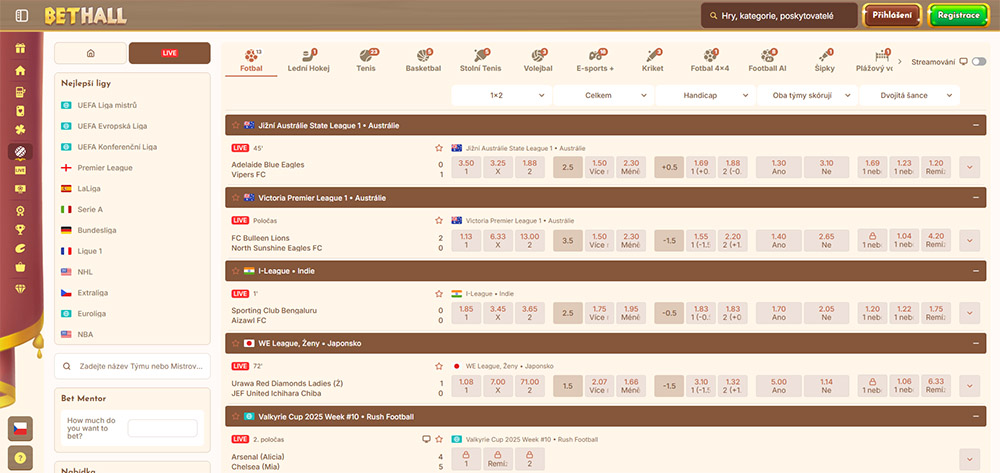Expand more markets for Urawa Red Diamonds match
Image resolution: width=1000 pixels, height=473 pixels.
click(969, 386)
